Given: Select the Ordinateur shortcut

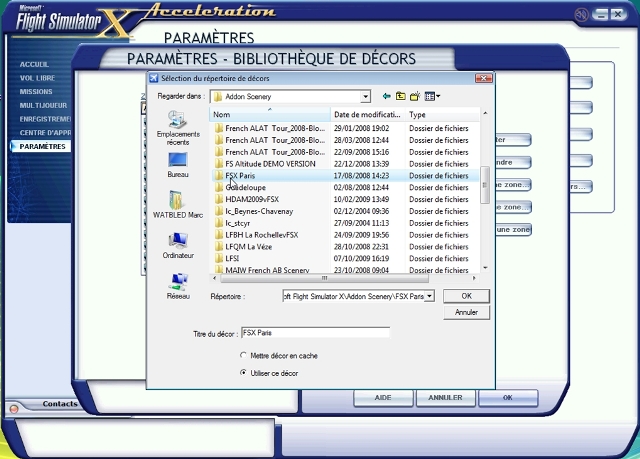Looking at the screenshot, I should pyautogui.click(x=178, y=246).
